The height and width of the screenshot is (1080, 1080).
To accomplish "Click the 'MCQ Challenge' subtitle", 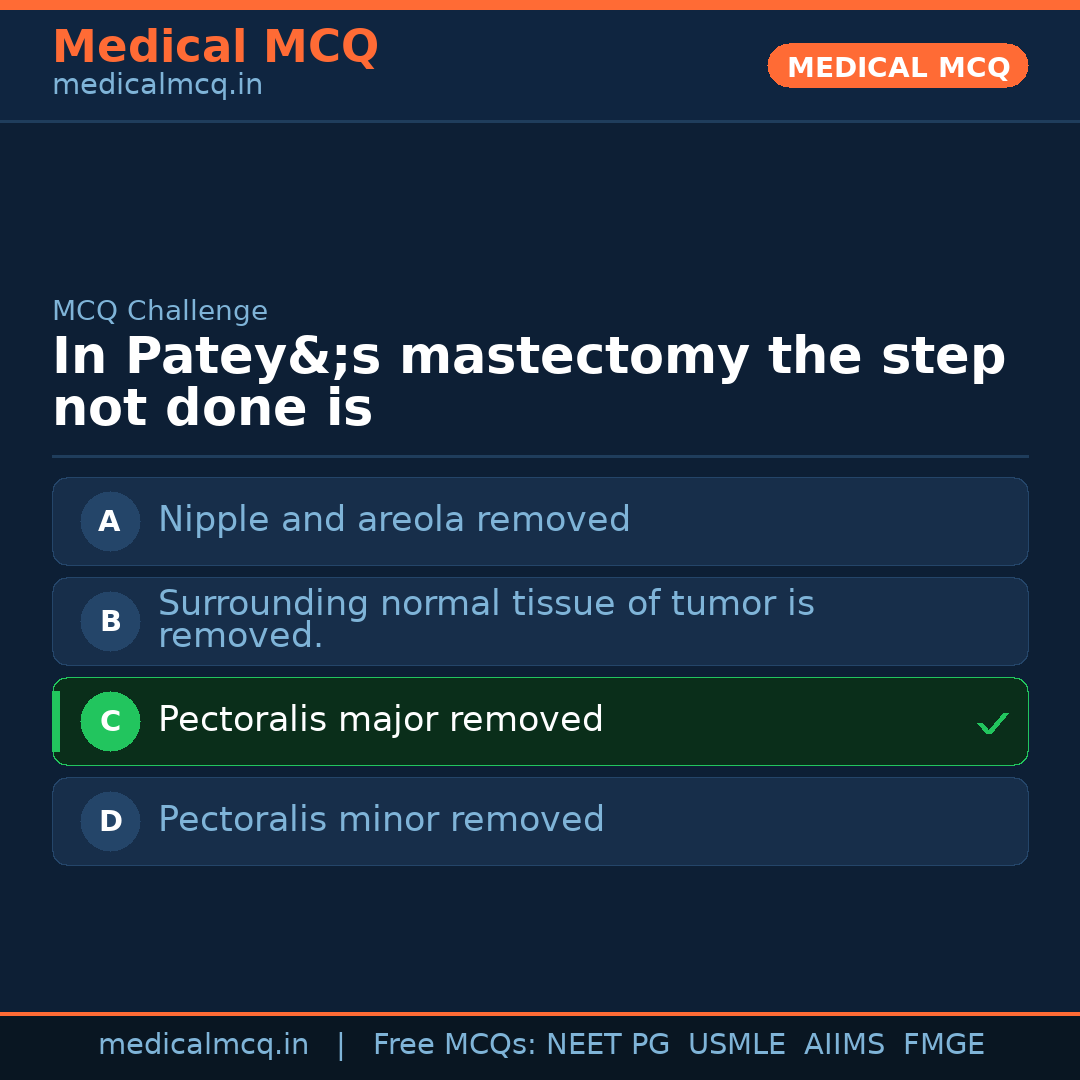I will pyautogui.click(x=160, y=311).
